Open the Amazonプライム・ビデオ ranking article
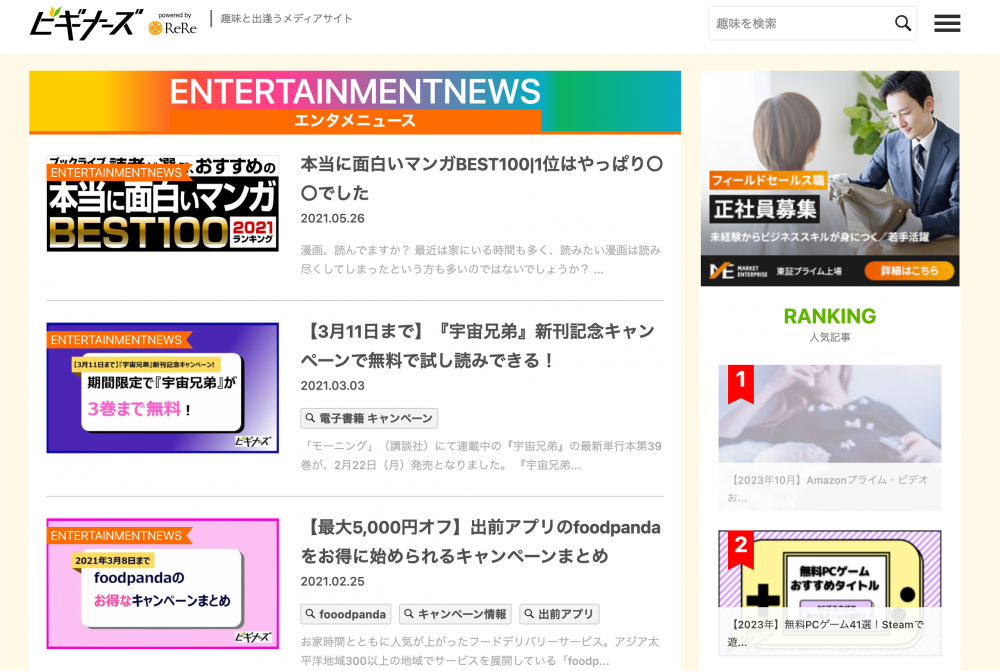Viewport: 1000px width, 671px height. pyautogui.click(x=829, y=488)
